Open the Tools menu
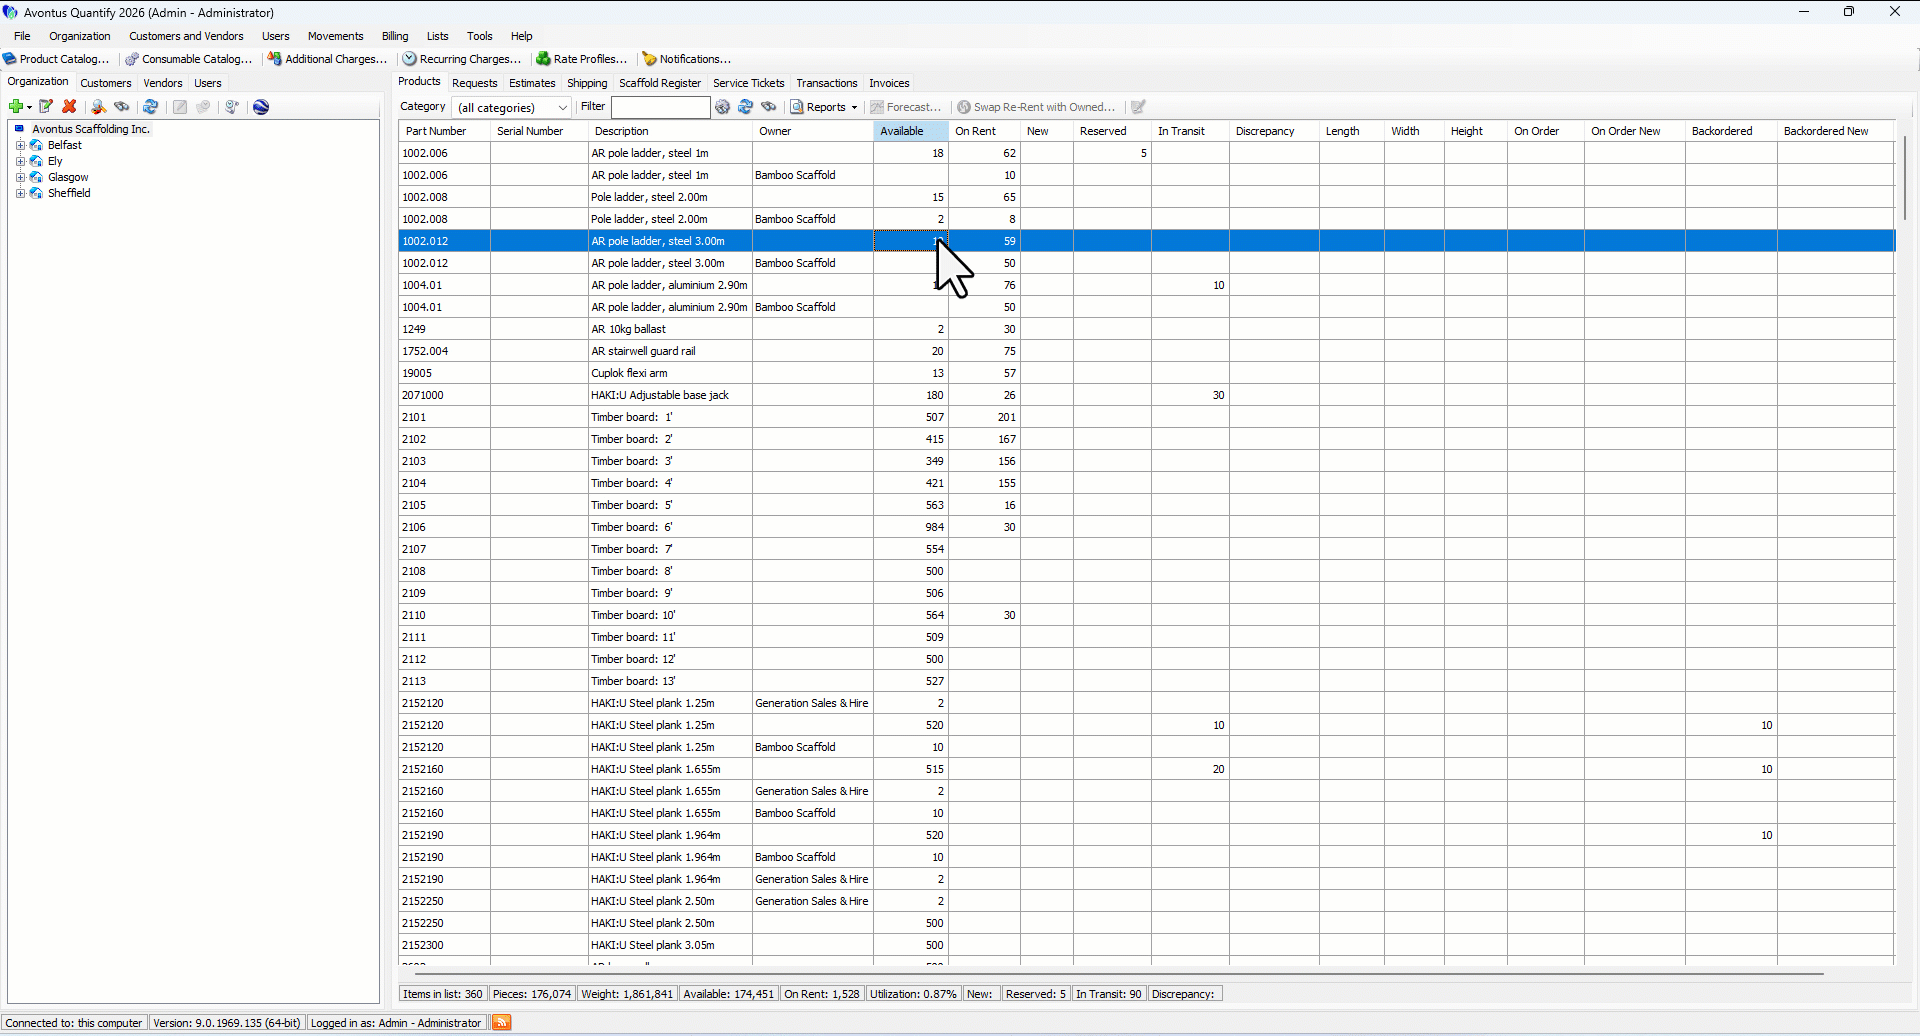 pos(480,36)
